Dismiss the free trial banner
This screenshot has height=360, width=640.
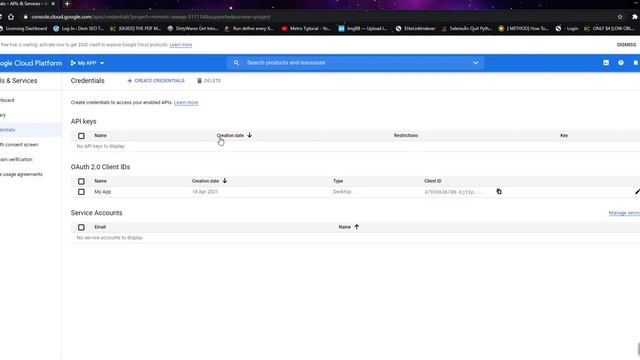pos(626,44)
